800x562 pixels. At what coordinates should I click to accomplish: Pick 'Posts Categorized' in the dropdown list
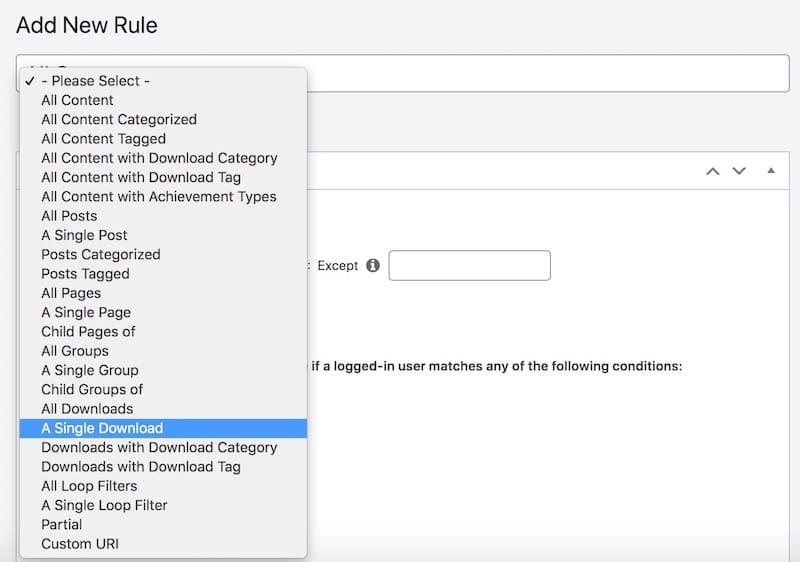click(100, 254)
